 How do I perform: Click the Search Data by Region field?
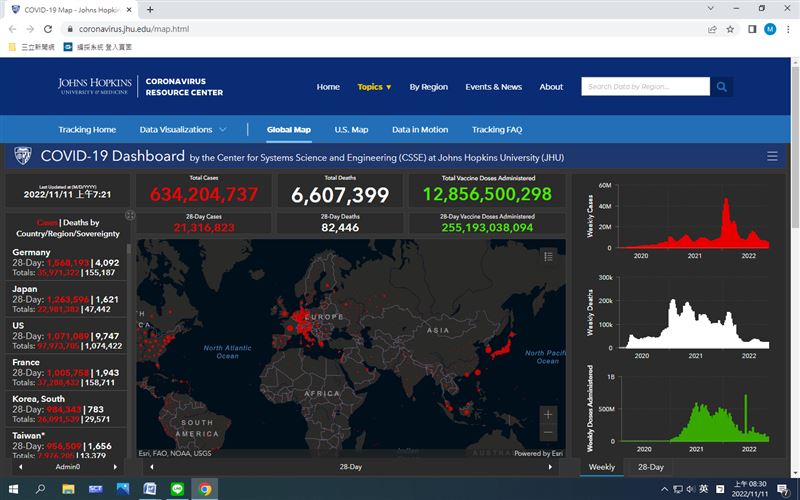pos(645,87)
